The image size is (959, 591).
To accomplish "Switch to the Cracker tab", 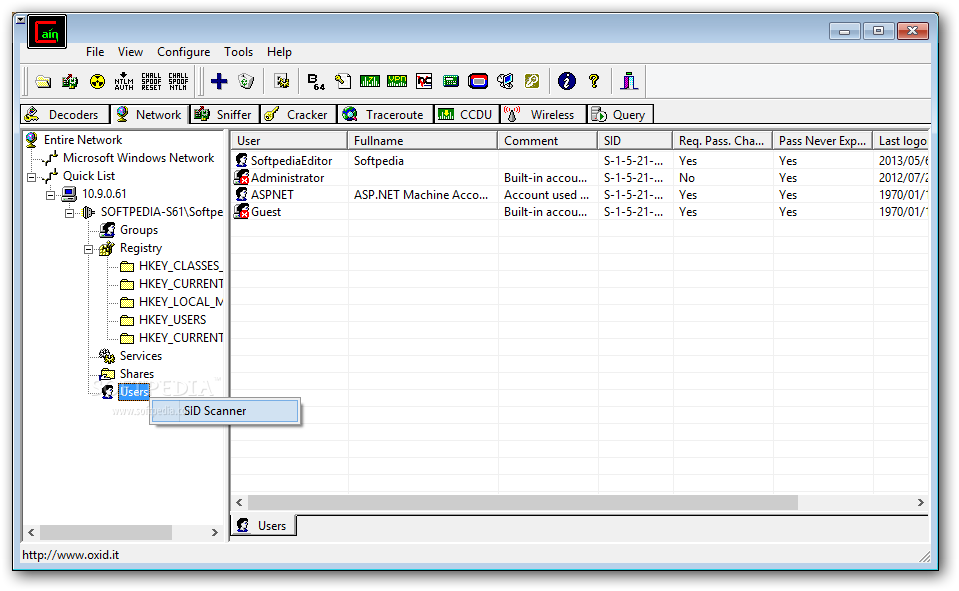I will coord(298,114).
